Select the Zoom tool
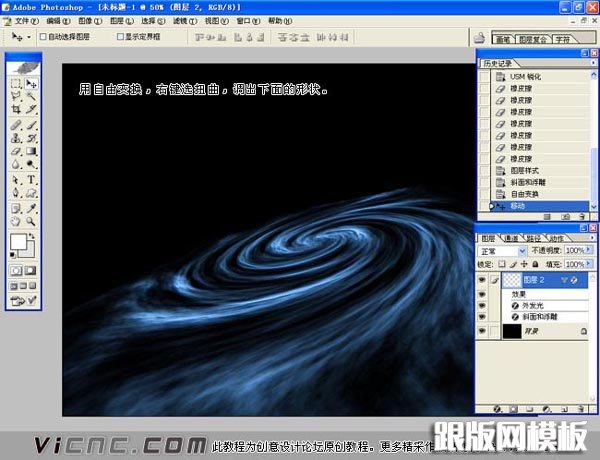 pyautogui.click(x=31, y=221)
